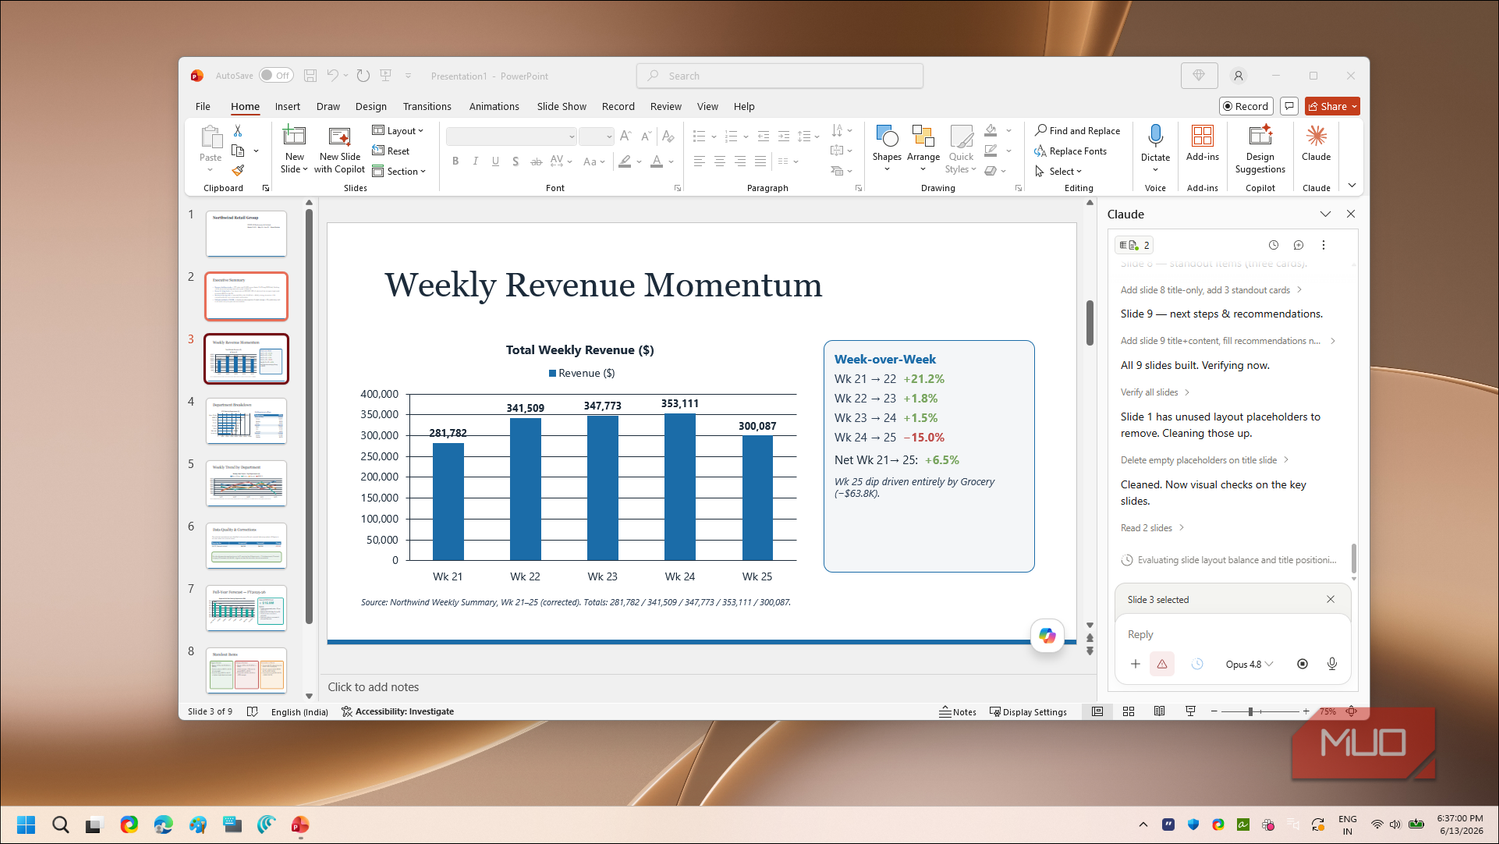Screen dimensions: 1499x844
Task: Open the Add-ins button
Action: point(1202,144)
